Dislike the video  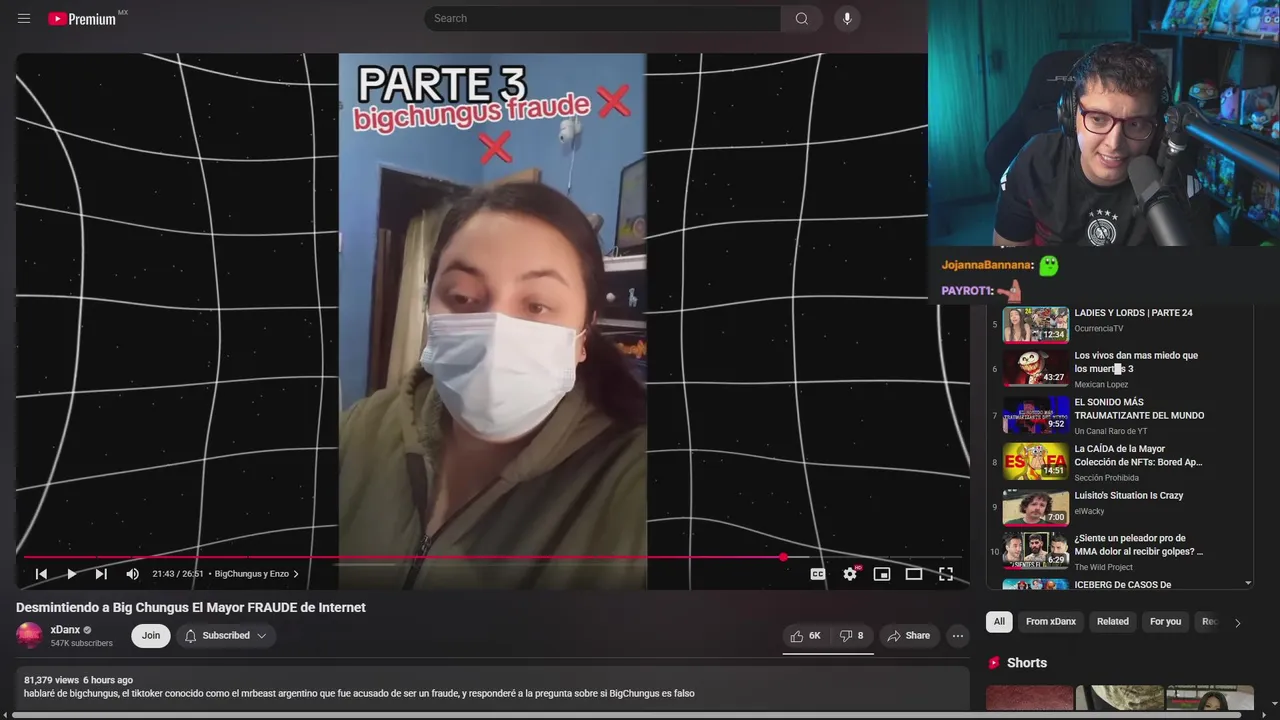(851, 635)
